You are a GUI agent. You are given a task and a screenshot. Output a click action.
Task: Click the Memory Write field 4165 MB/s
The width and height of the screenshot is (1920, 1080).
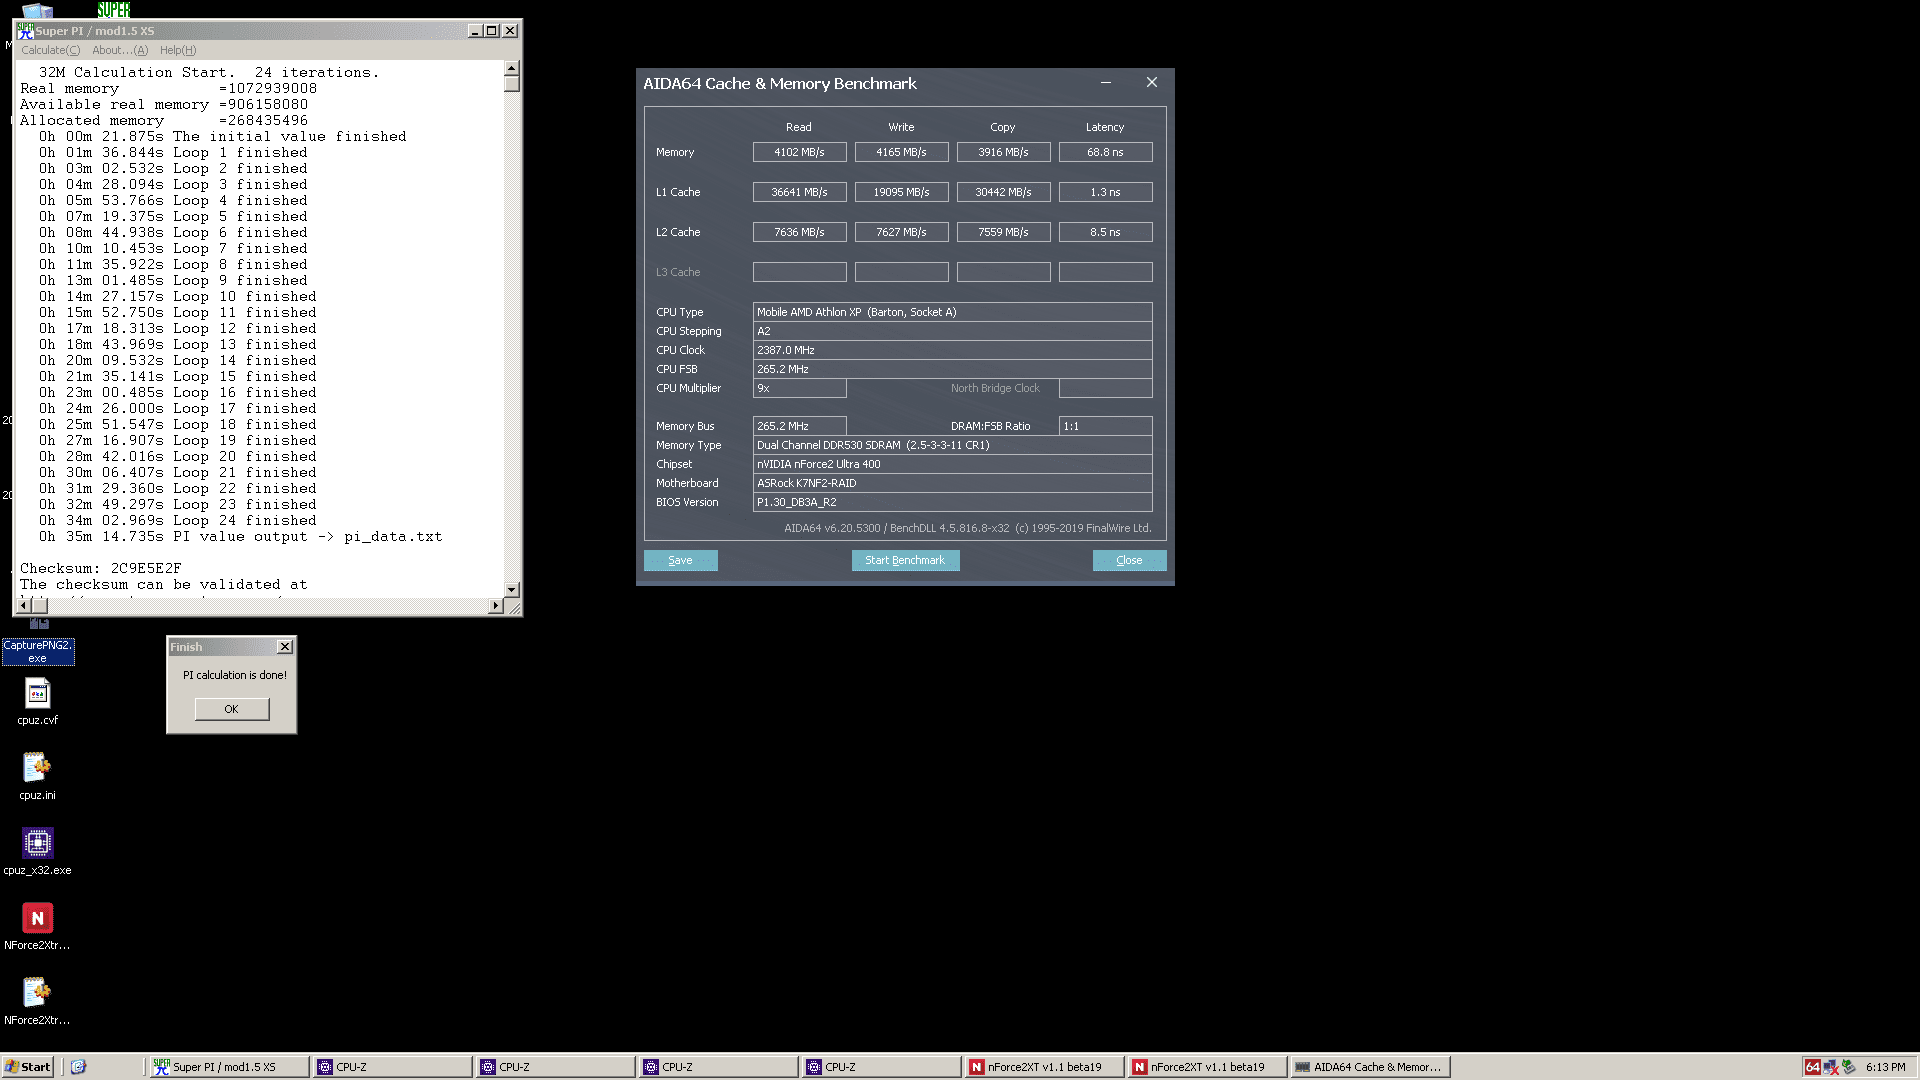[901, 152]
